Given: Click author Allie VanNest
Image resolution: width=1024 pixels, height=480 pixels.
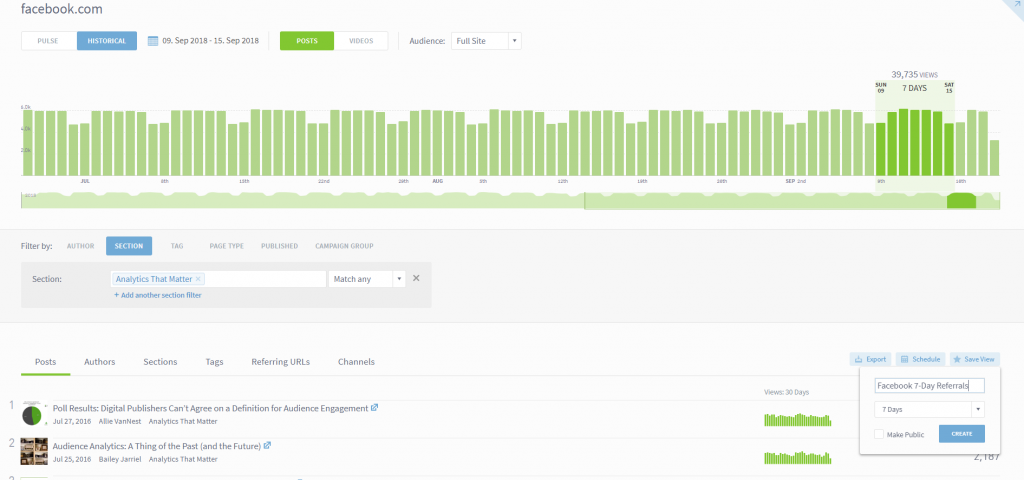Looking at the screenshot, I should tap(120, 421).
